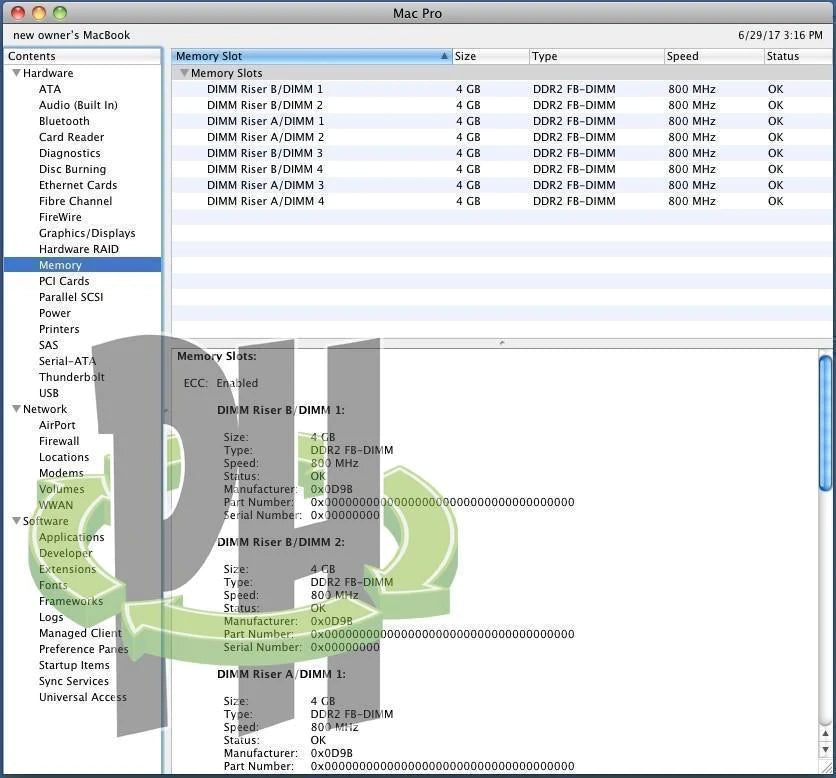Click the green zoom window button
Image resolution: width=836 pixels, height=778 pixels.
pyautogui.click(x=59, y=13)
